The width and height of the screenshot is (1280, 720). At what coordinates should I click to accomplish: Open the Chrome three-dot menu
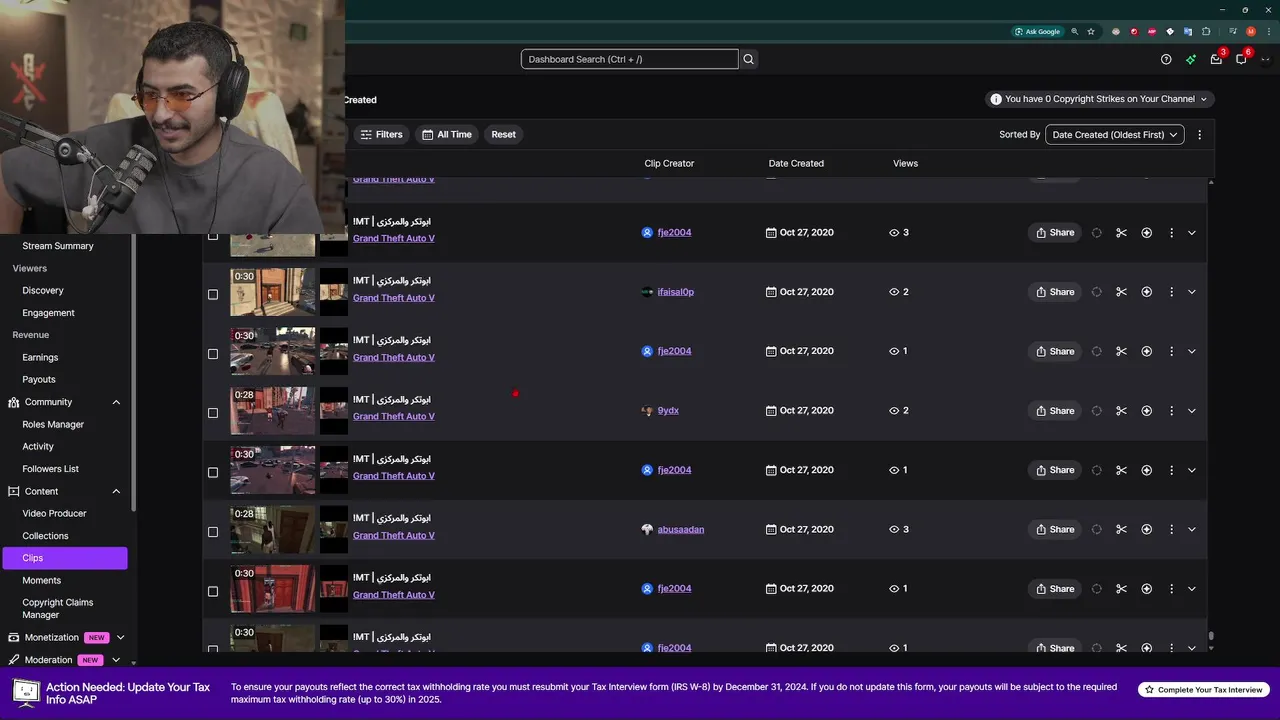[1267, 31]
